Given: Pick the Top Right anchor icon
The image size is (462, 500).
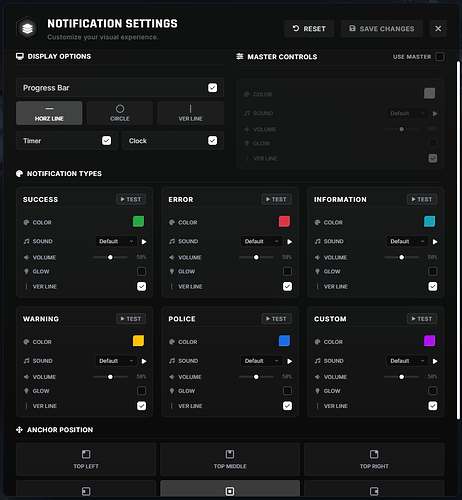Looking at the screenshot, I should click(x=374, y=454).
